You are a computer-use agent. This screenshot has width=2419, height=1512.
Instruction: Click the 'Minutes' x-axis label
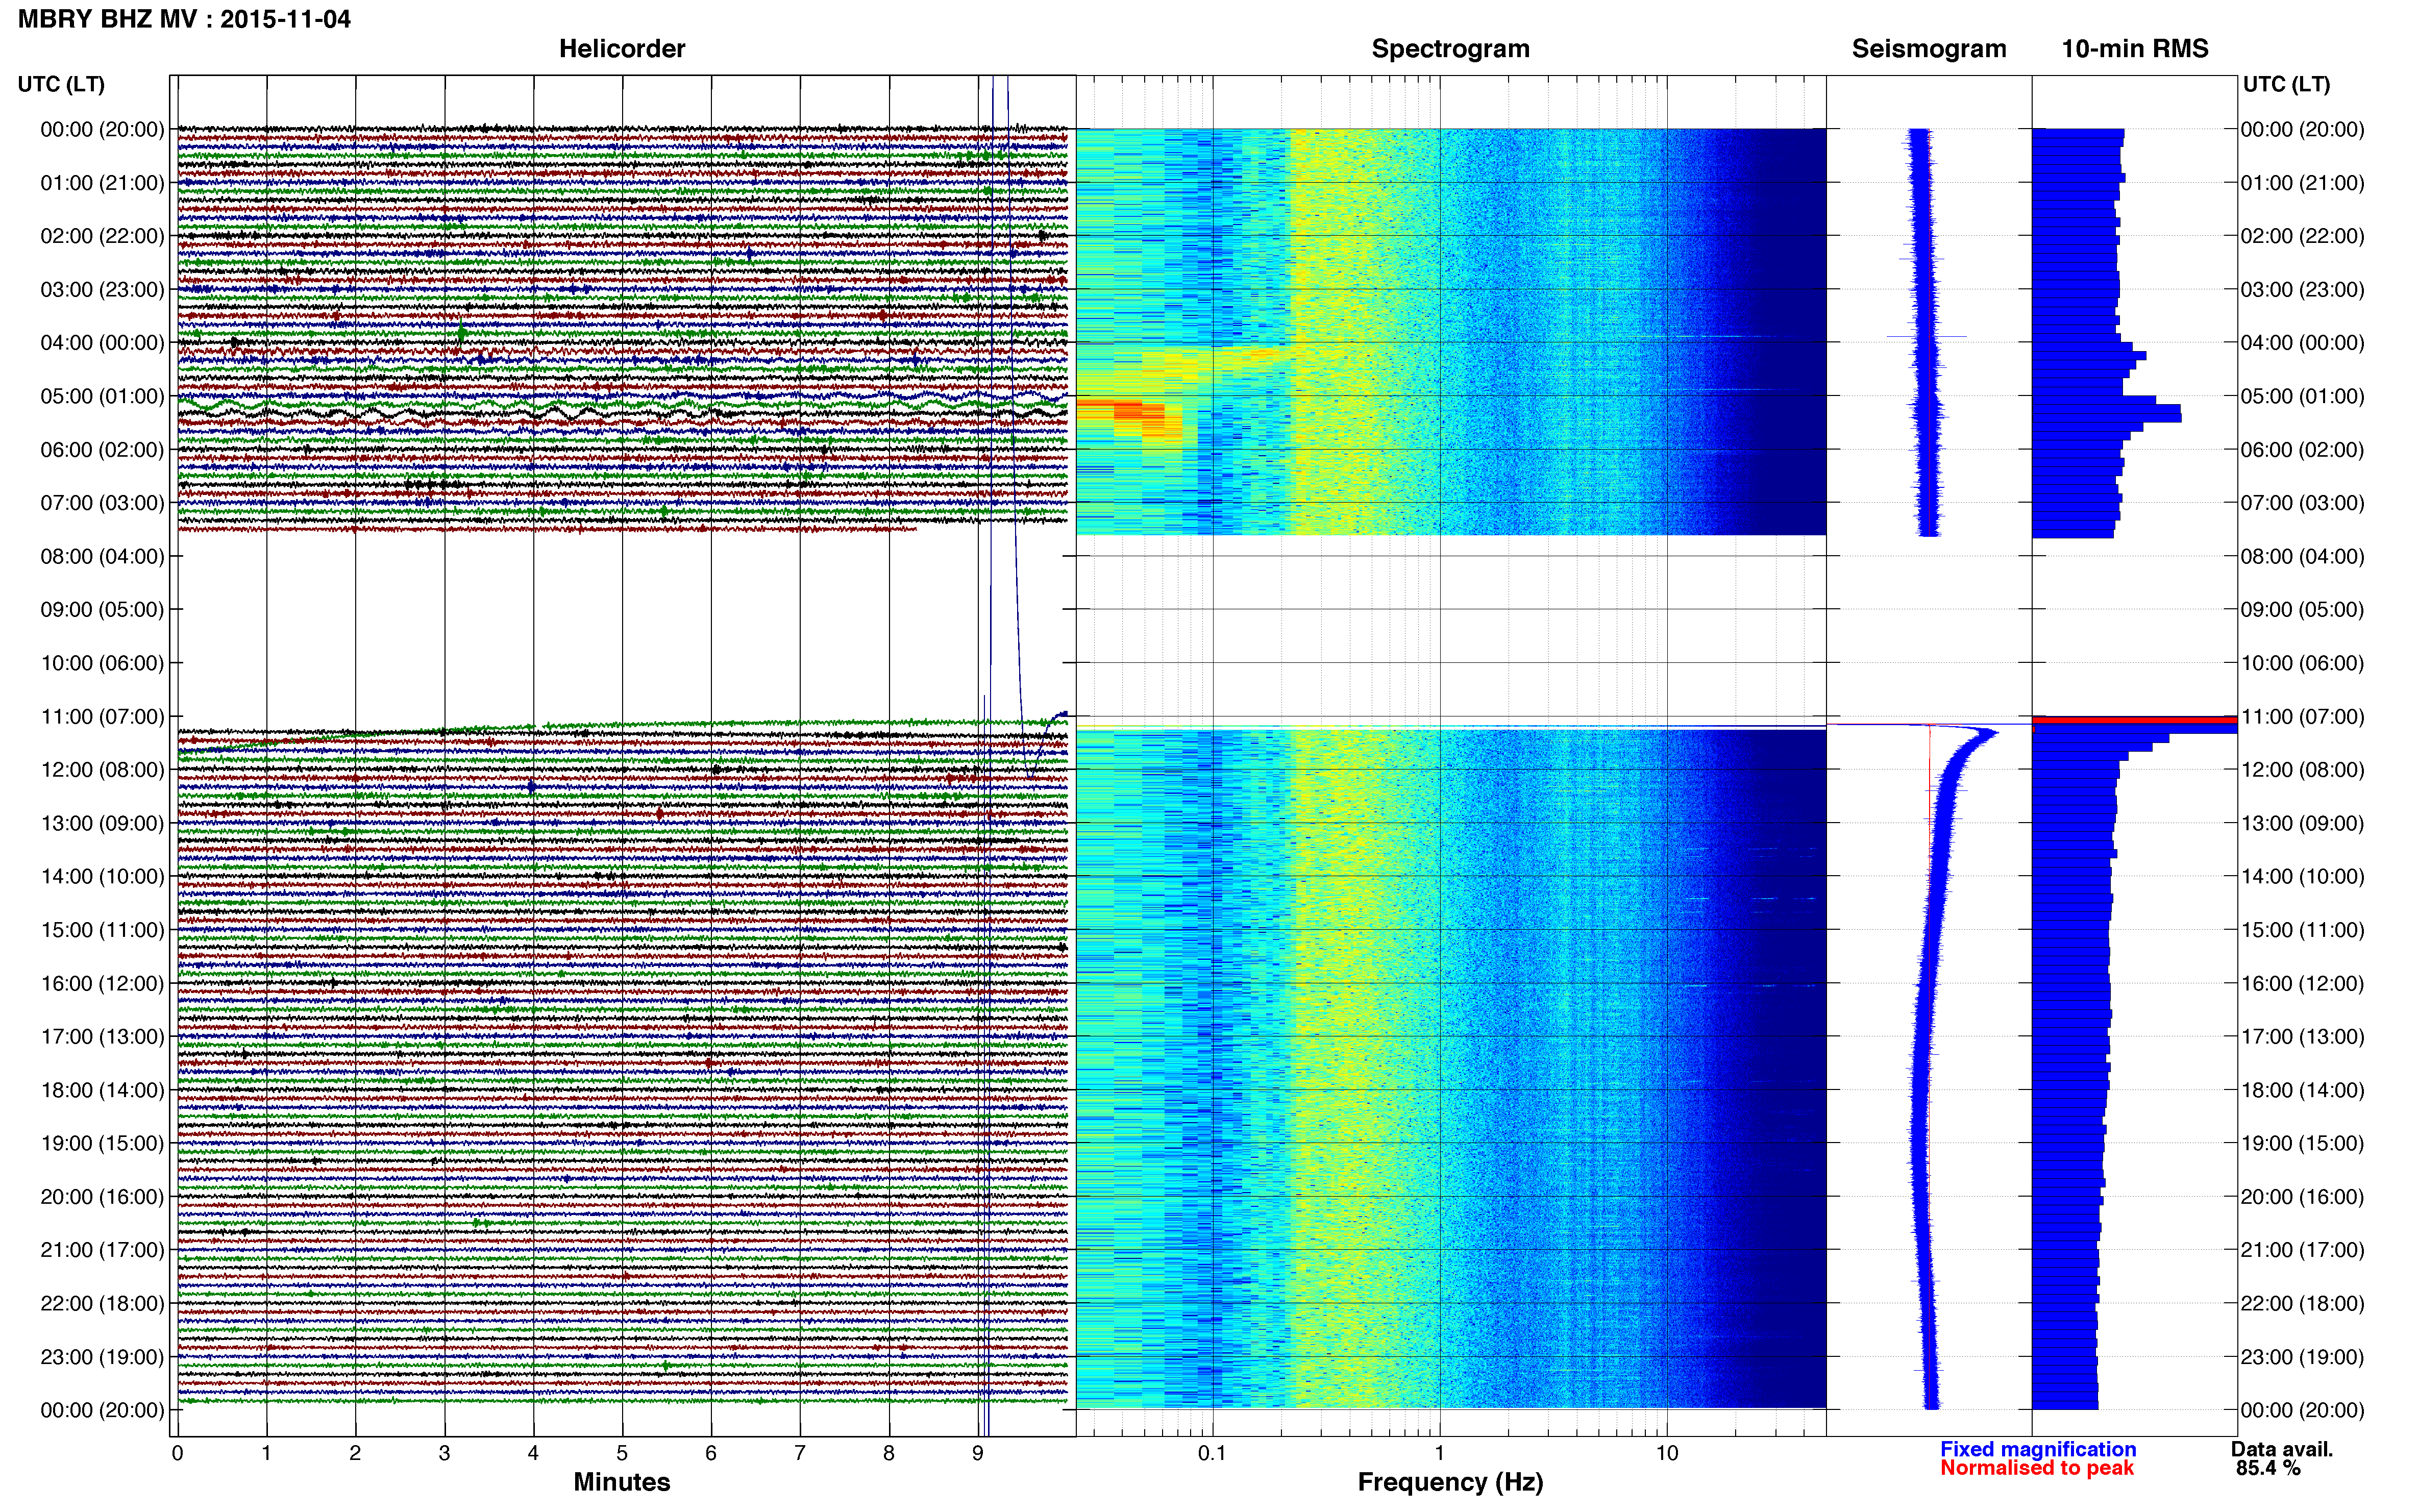coord(622,1482)
